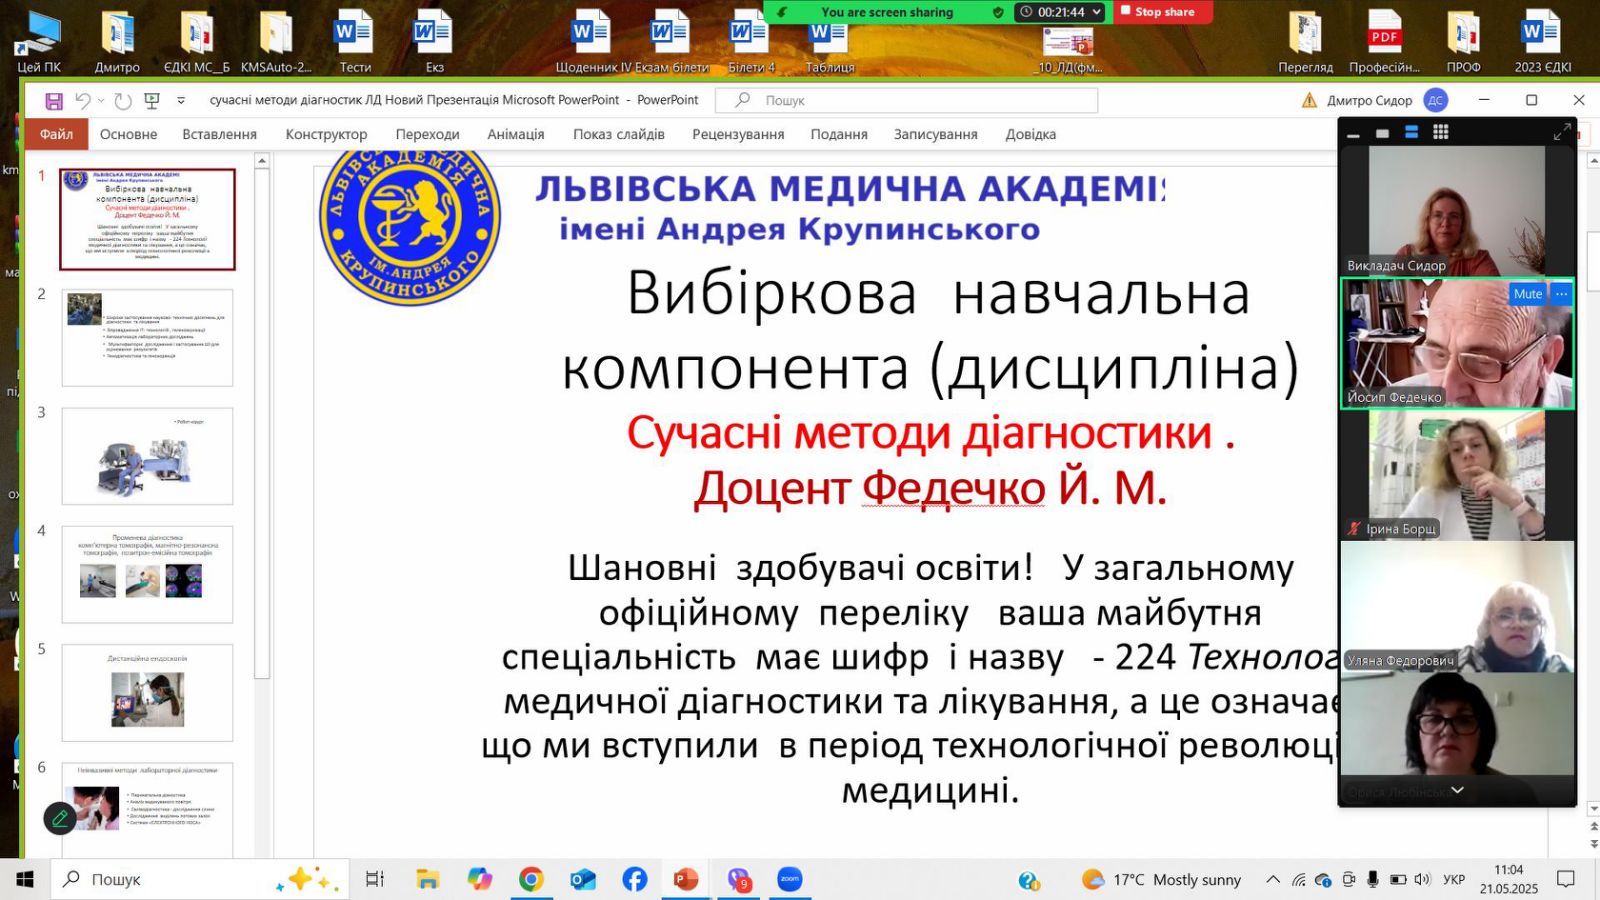
Task: Click the taskbar Пошук search field
Action: pyautogui.click(x=200, y=879)
